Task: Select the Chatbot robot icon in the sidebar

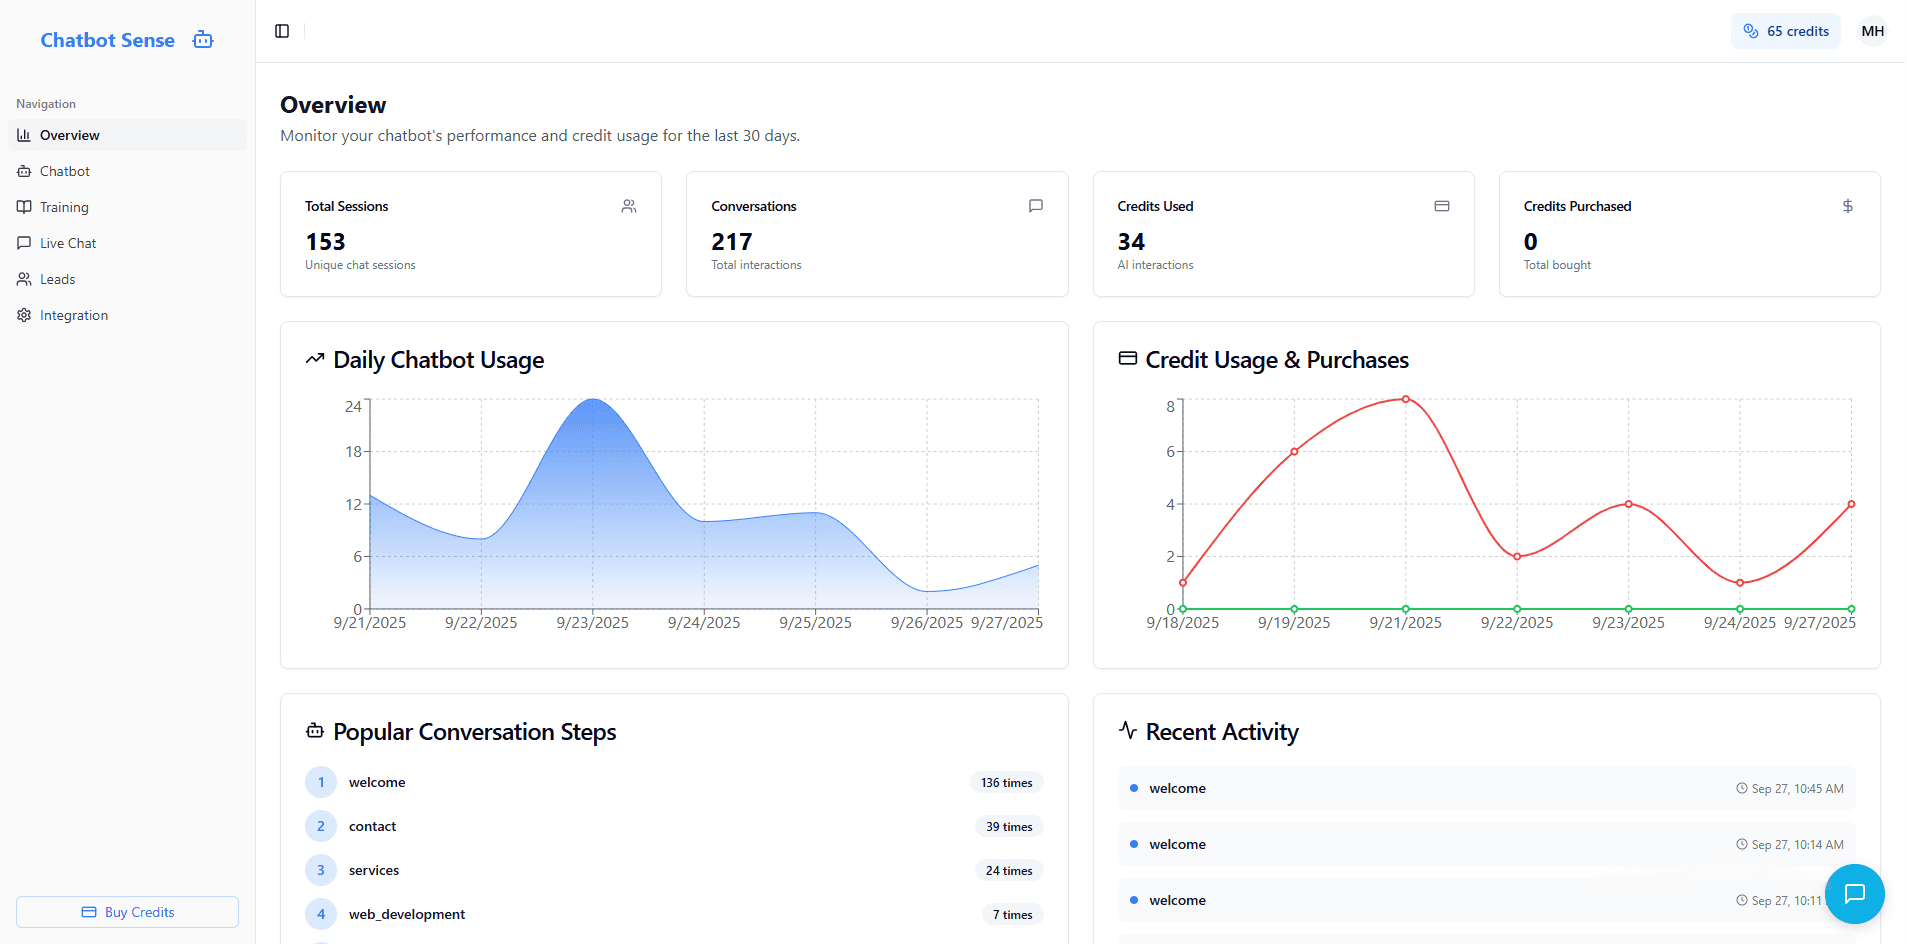Action: [24, 171]
